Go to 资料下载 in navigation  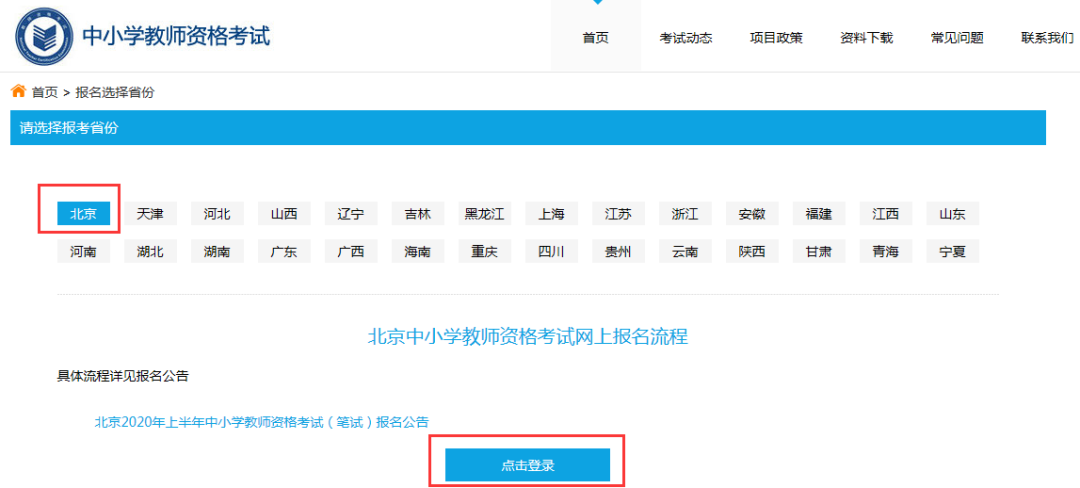click(866, 38)
